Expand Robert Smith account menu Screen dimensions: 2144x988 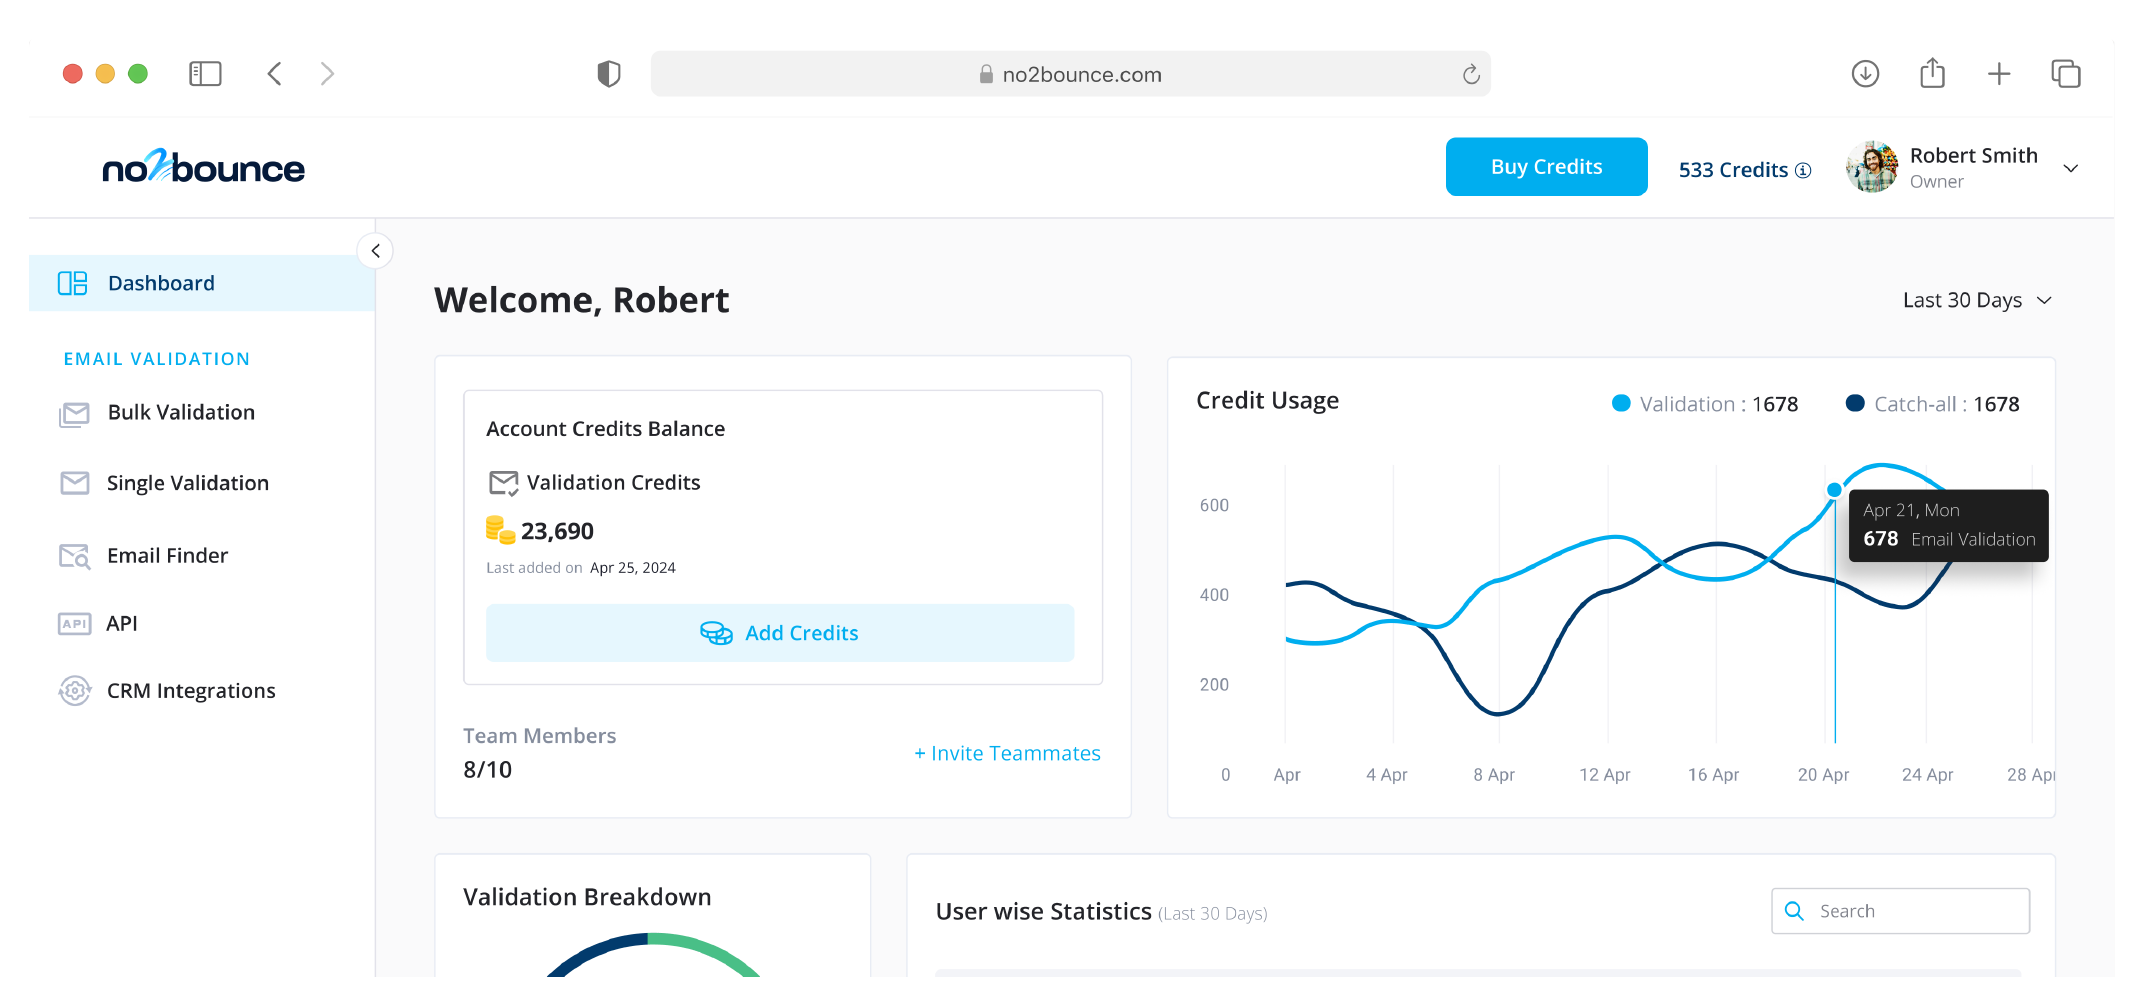pyautogui.click(x=2069, y=168)
